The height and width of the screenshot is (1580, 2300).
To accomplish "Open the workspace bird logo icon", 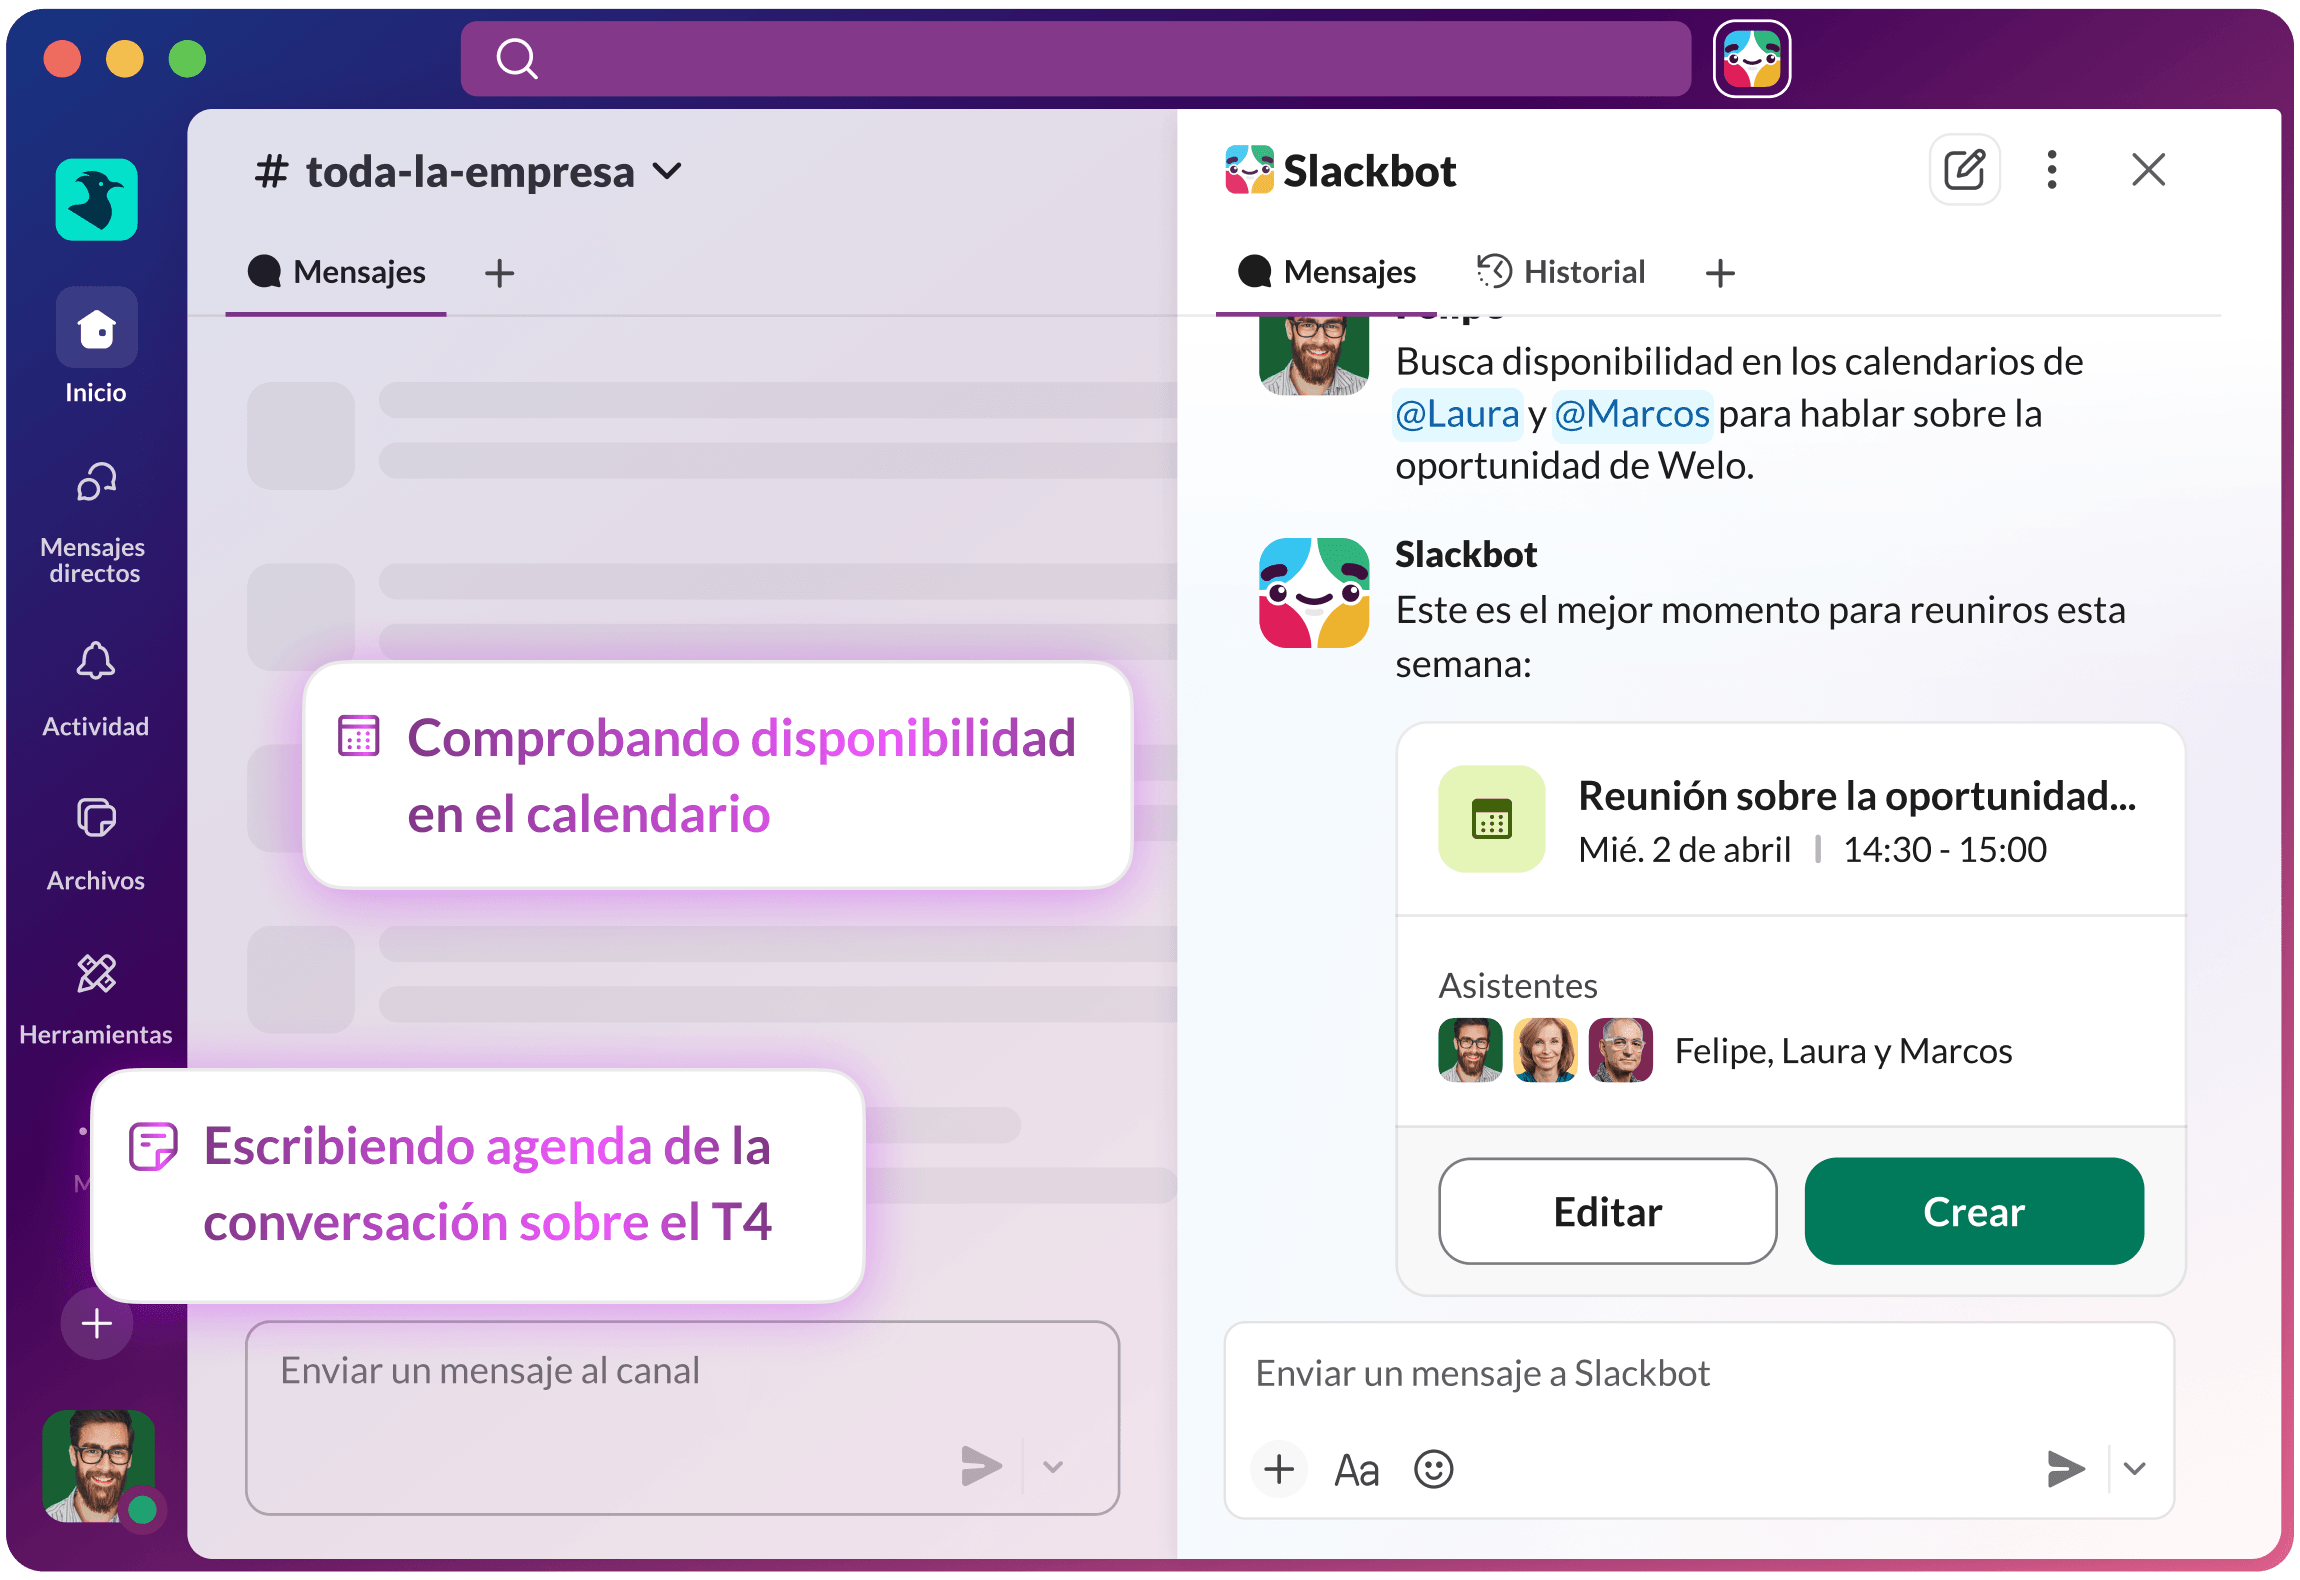I will 96,199.
